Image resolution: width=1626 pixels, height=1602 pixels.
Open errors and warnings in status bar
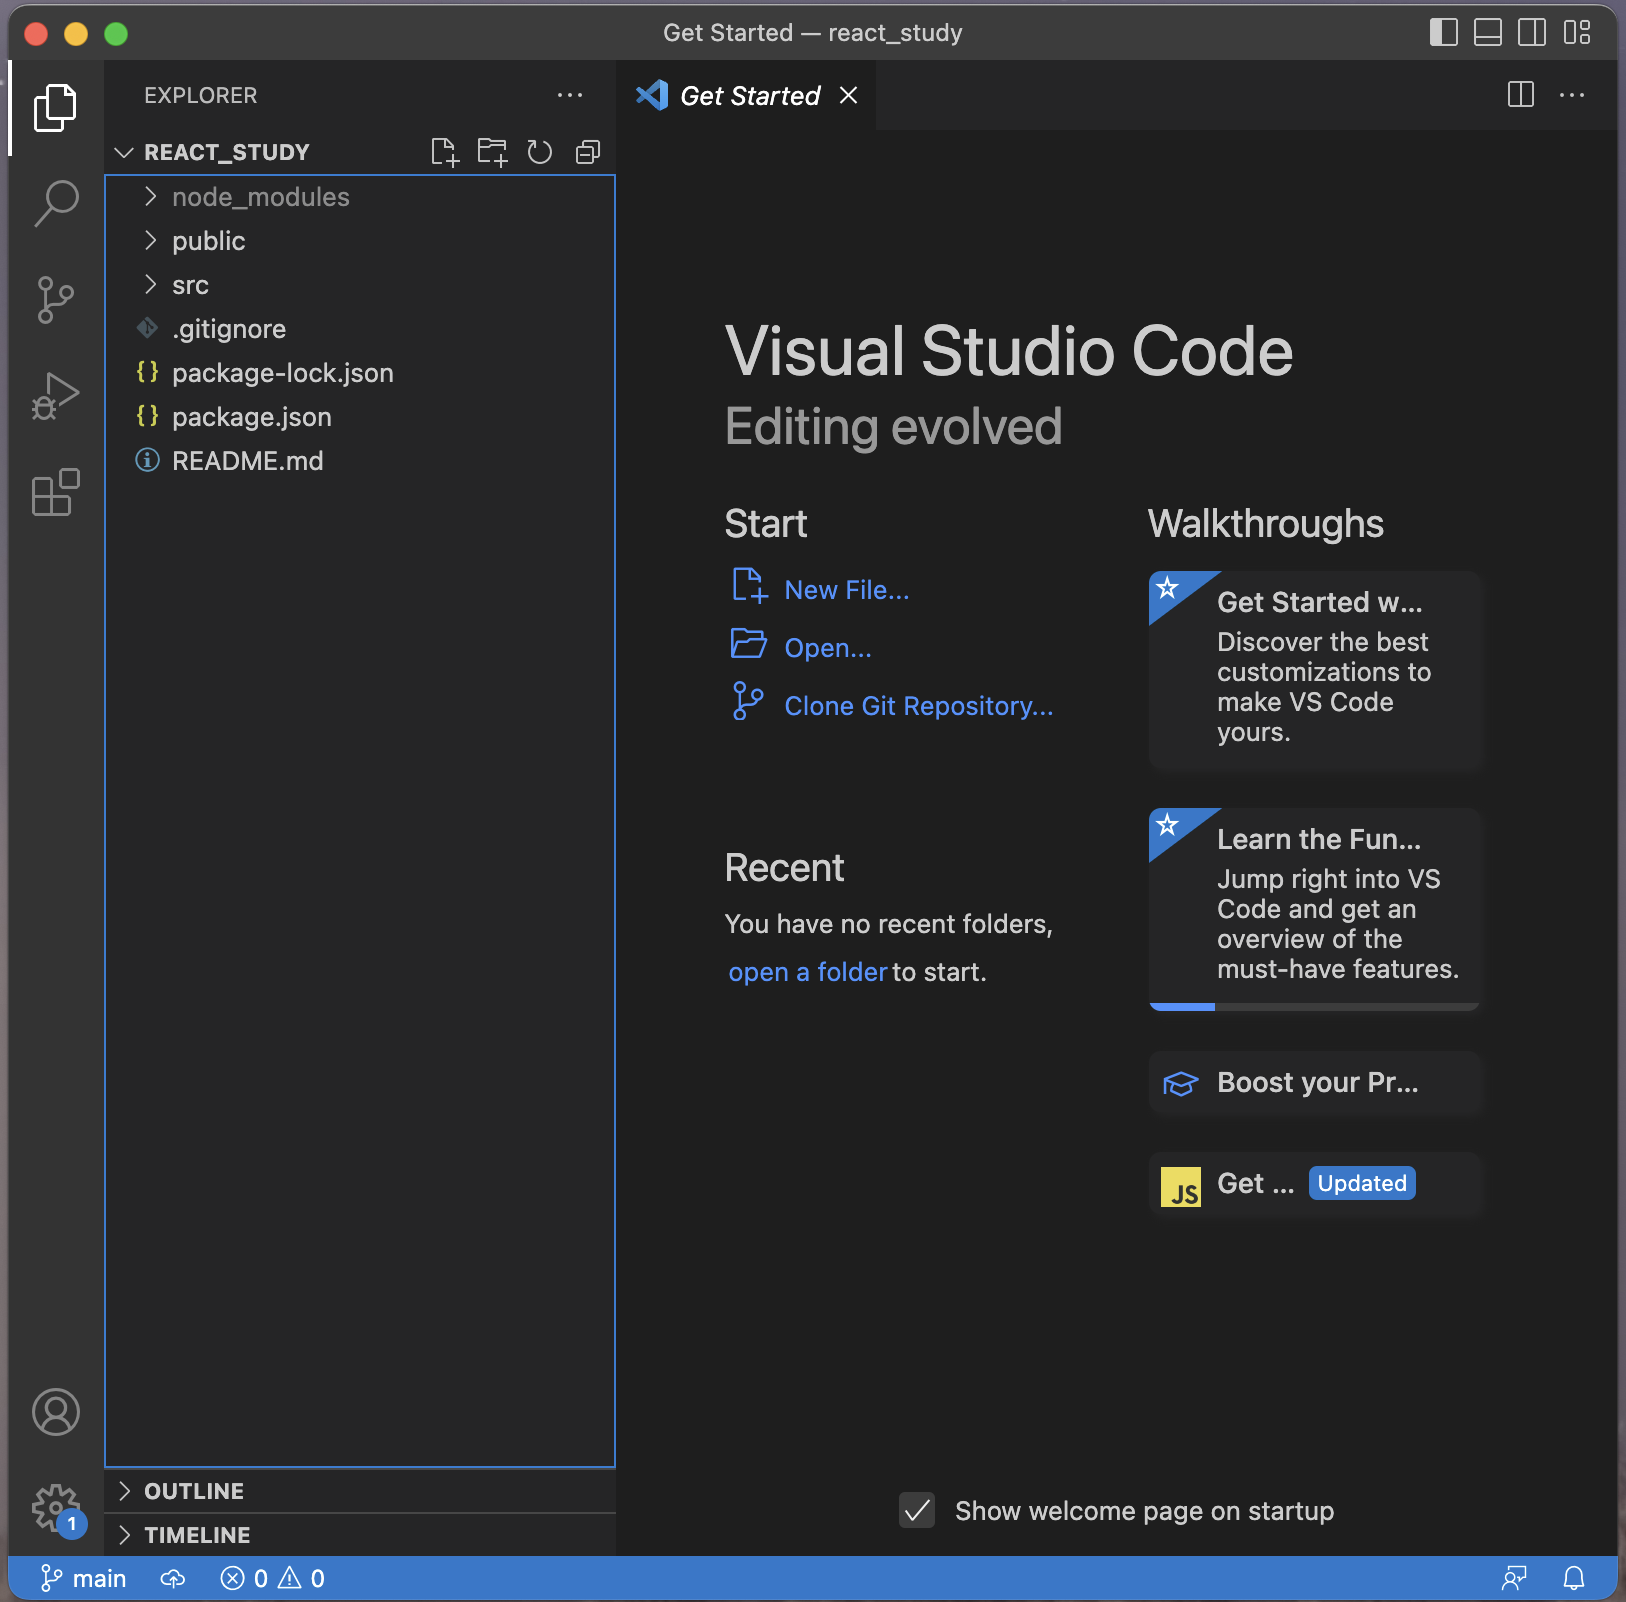click(272, 1578)
